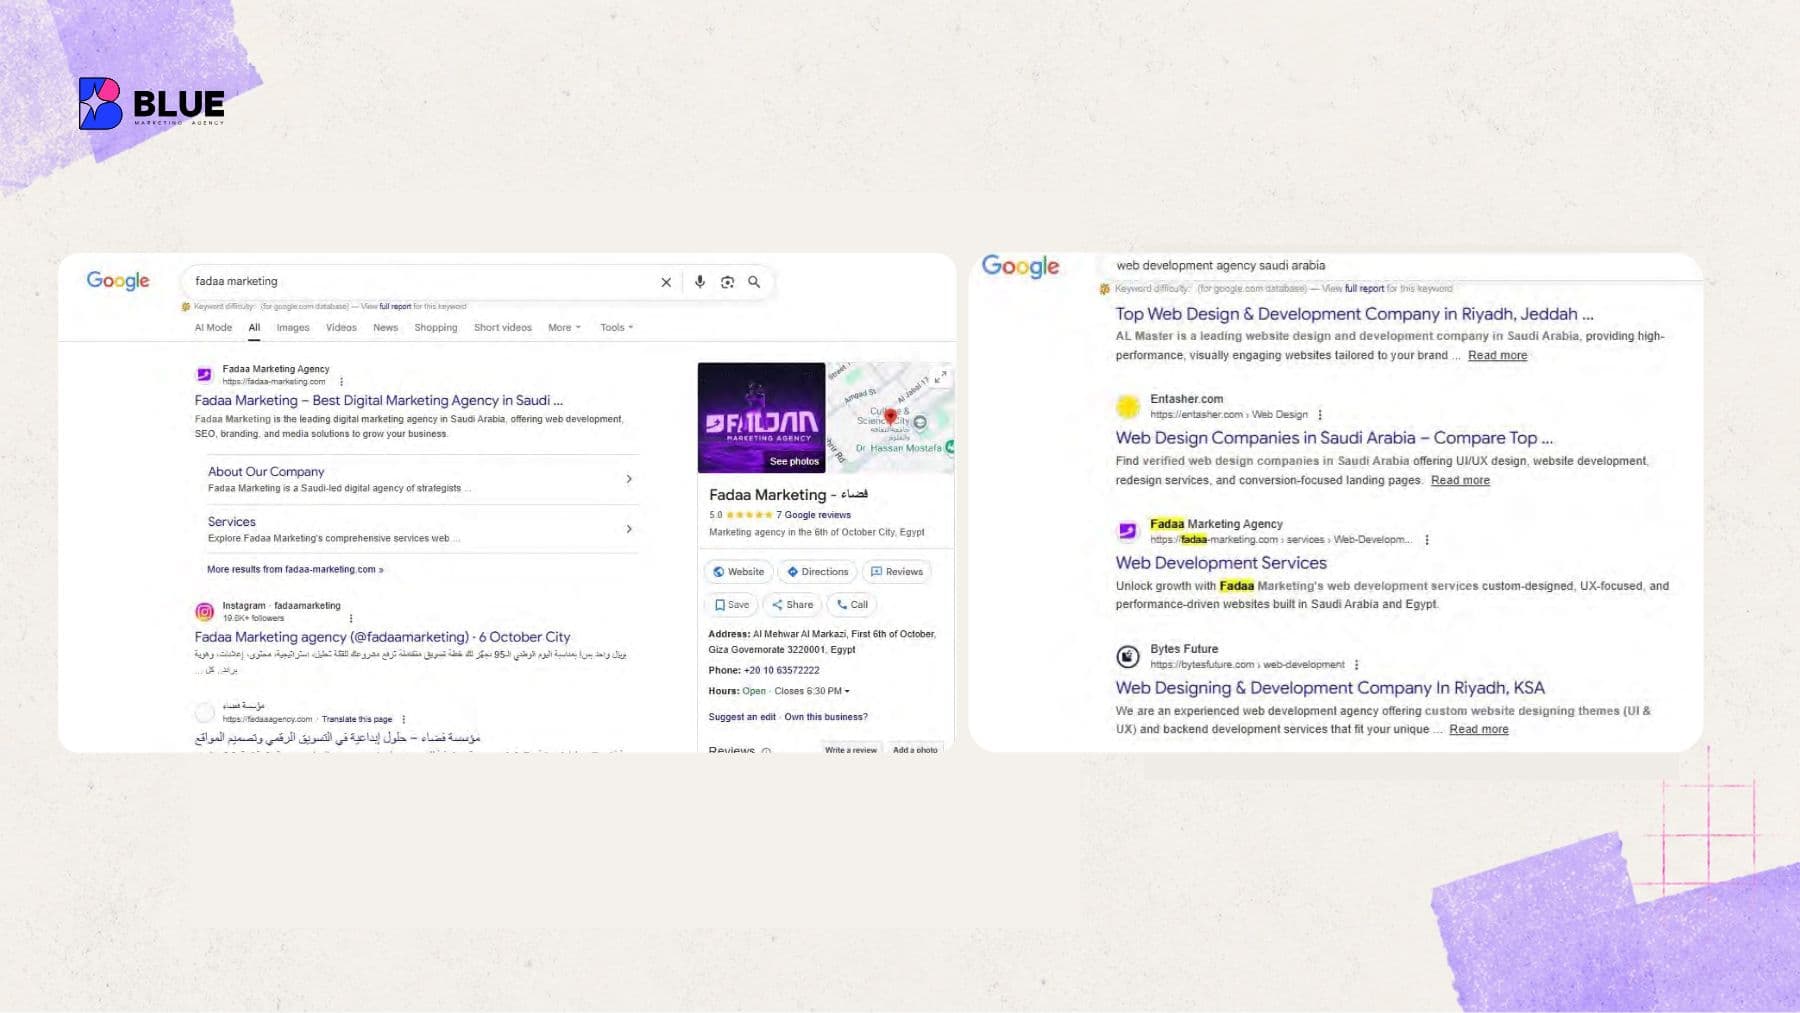
Task: Go to the News tab
Action: (x=385, y=327)
